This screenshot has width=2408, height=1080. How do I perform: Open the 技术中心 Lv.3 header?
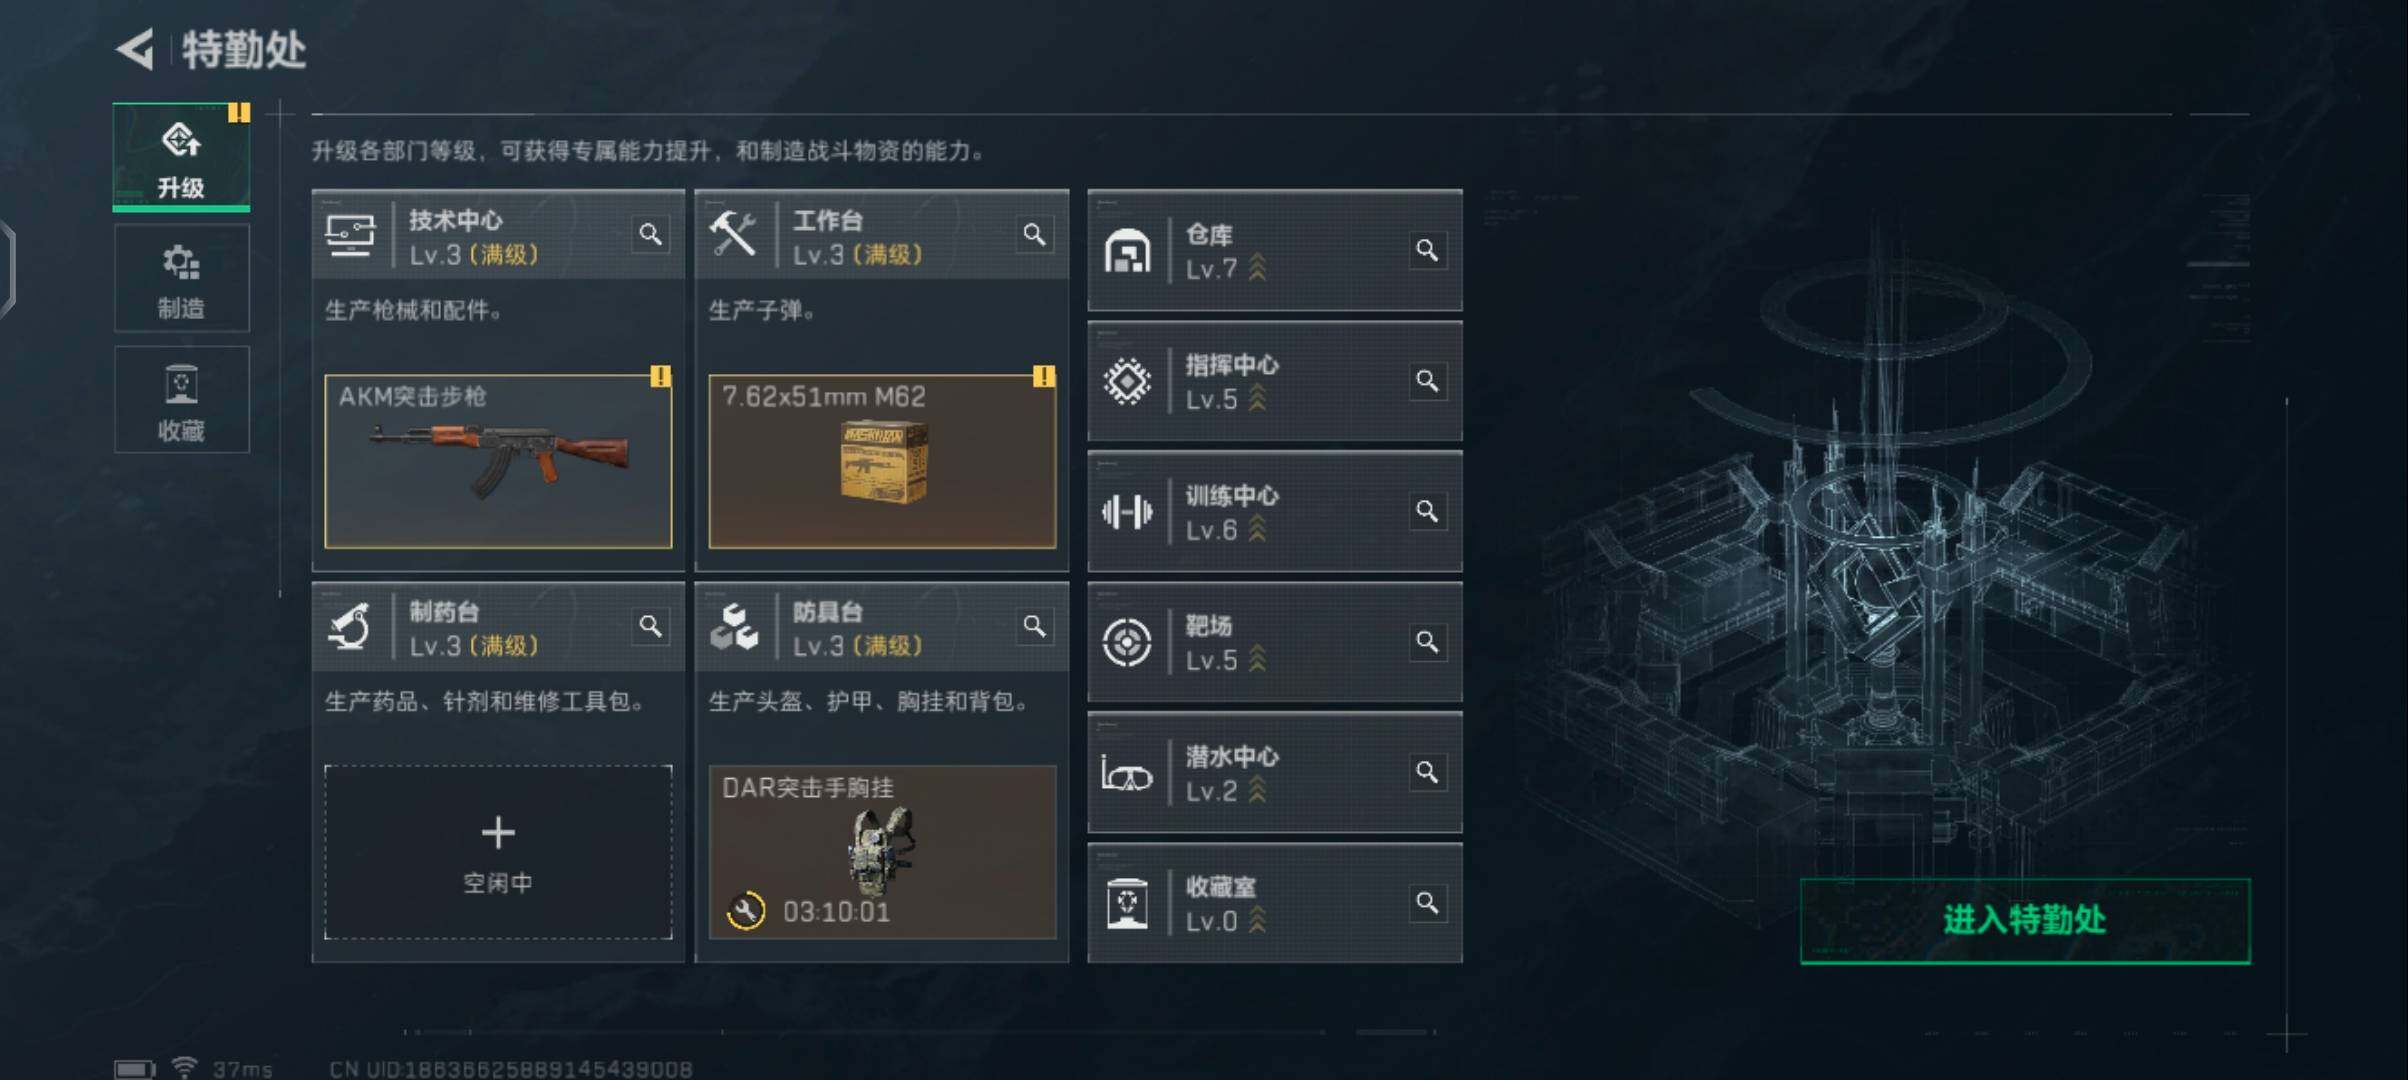tap(498, 235)
